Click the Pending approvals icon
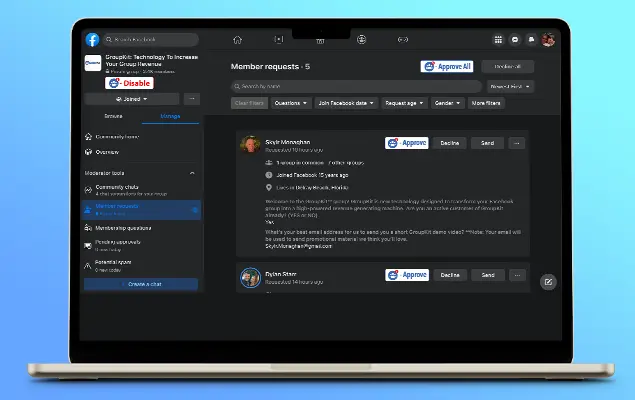The height and width of the screenshot is (400, 635). [x=87, y=245]
